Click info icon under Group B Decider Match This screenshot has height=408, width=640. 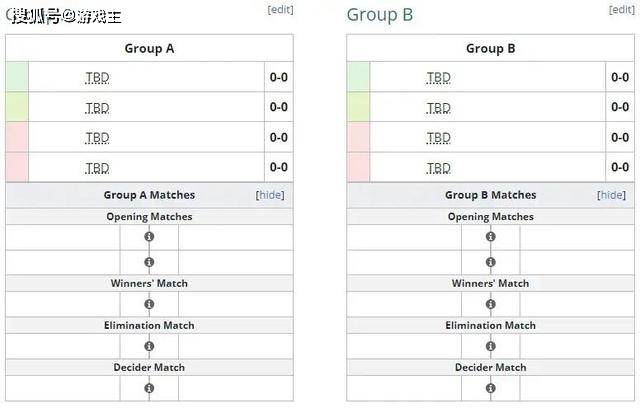point(491,388)
